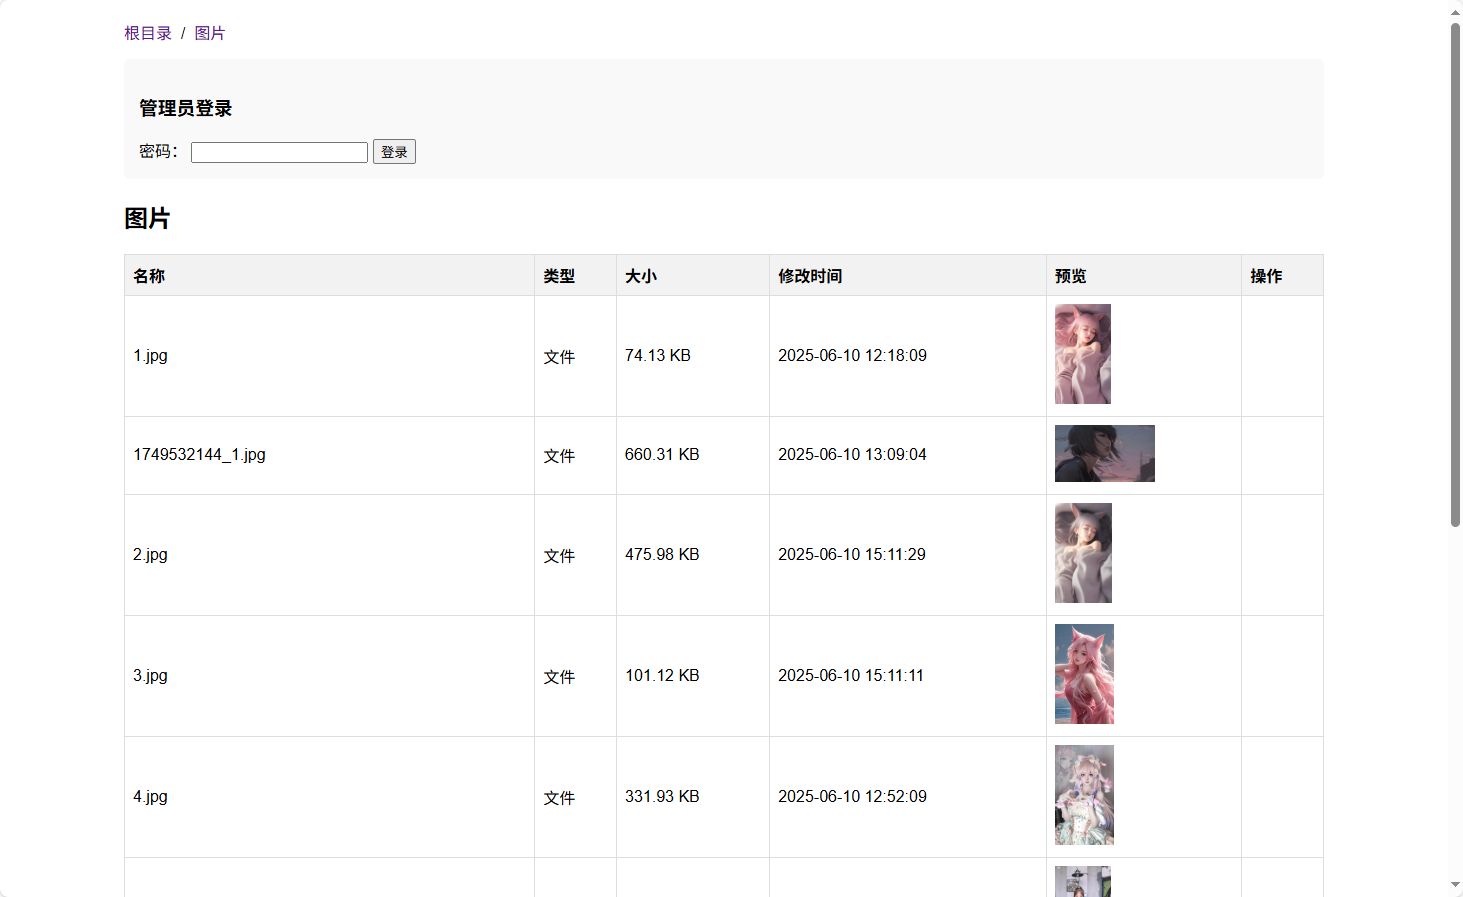
Task: Click the timestamp 2025-06-10 12:18:09
Action: point(852,356)
